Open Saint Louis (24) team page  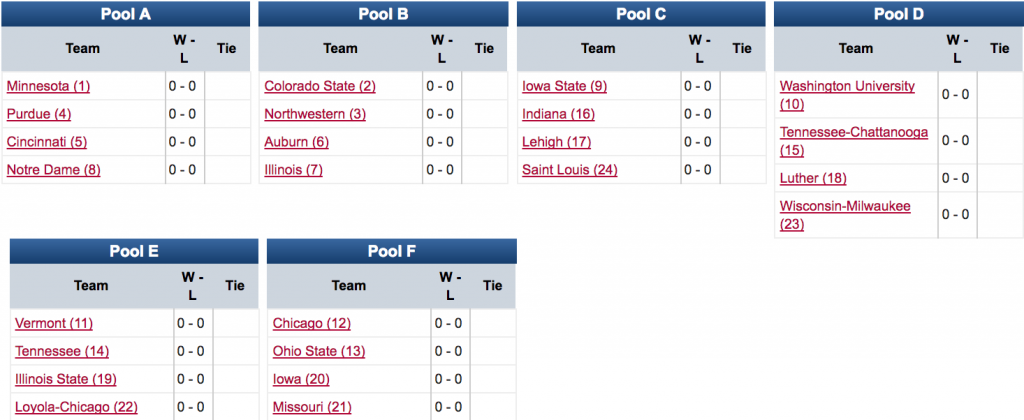coord(570,170)
